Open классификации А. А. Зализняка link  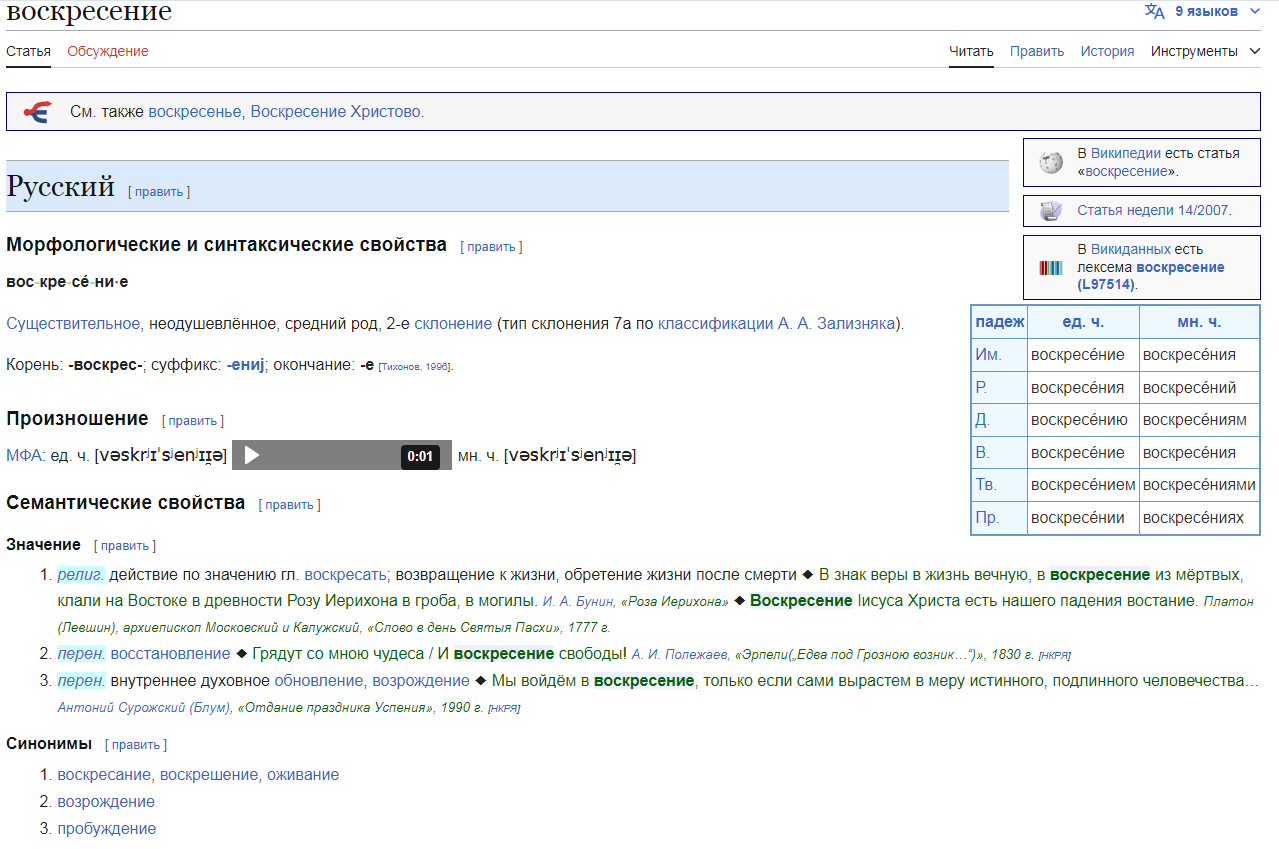tap(776, 324)
